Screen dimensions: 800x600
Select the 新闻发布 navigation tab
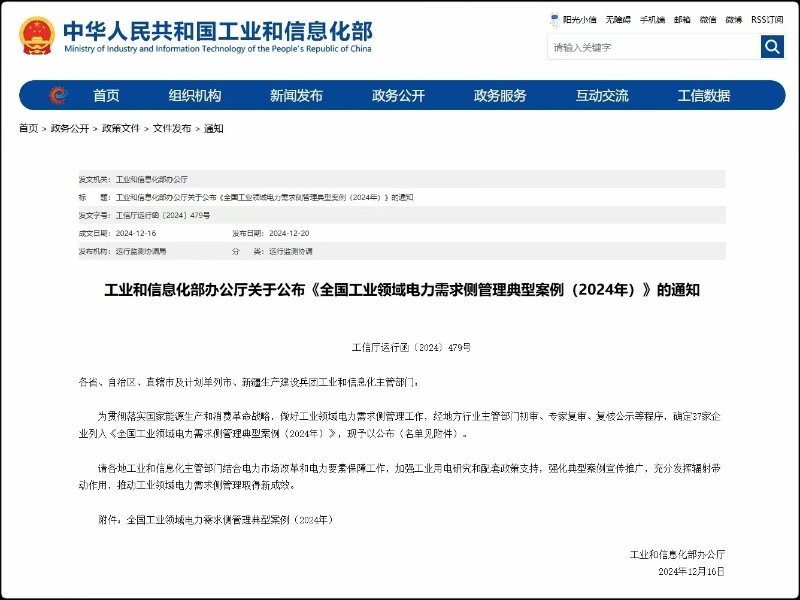click(x=294, y=95)
